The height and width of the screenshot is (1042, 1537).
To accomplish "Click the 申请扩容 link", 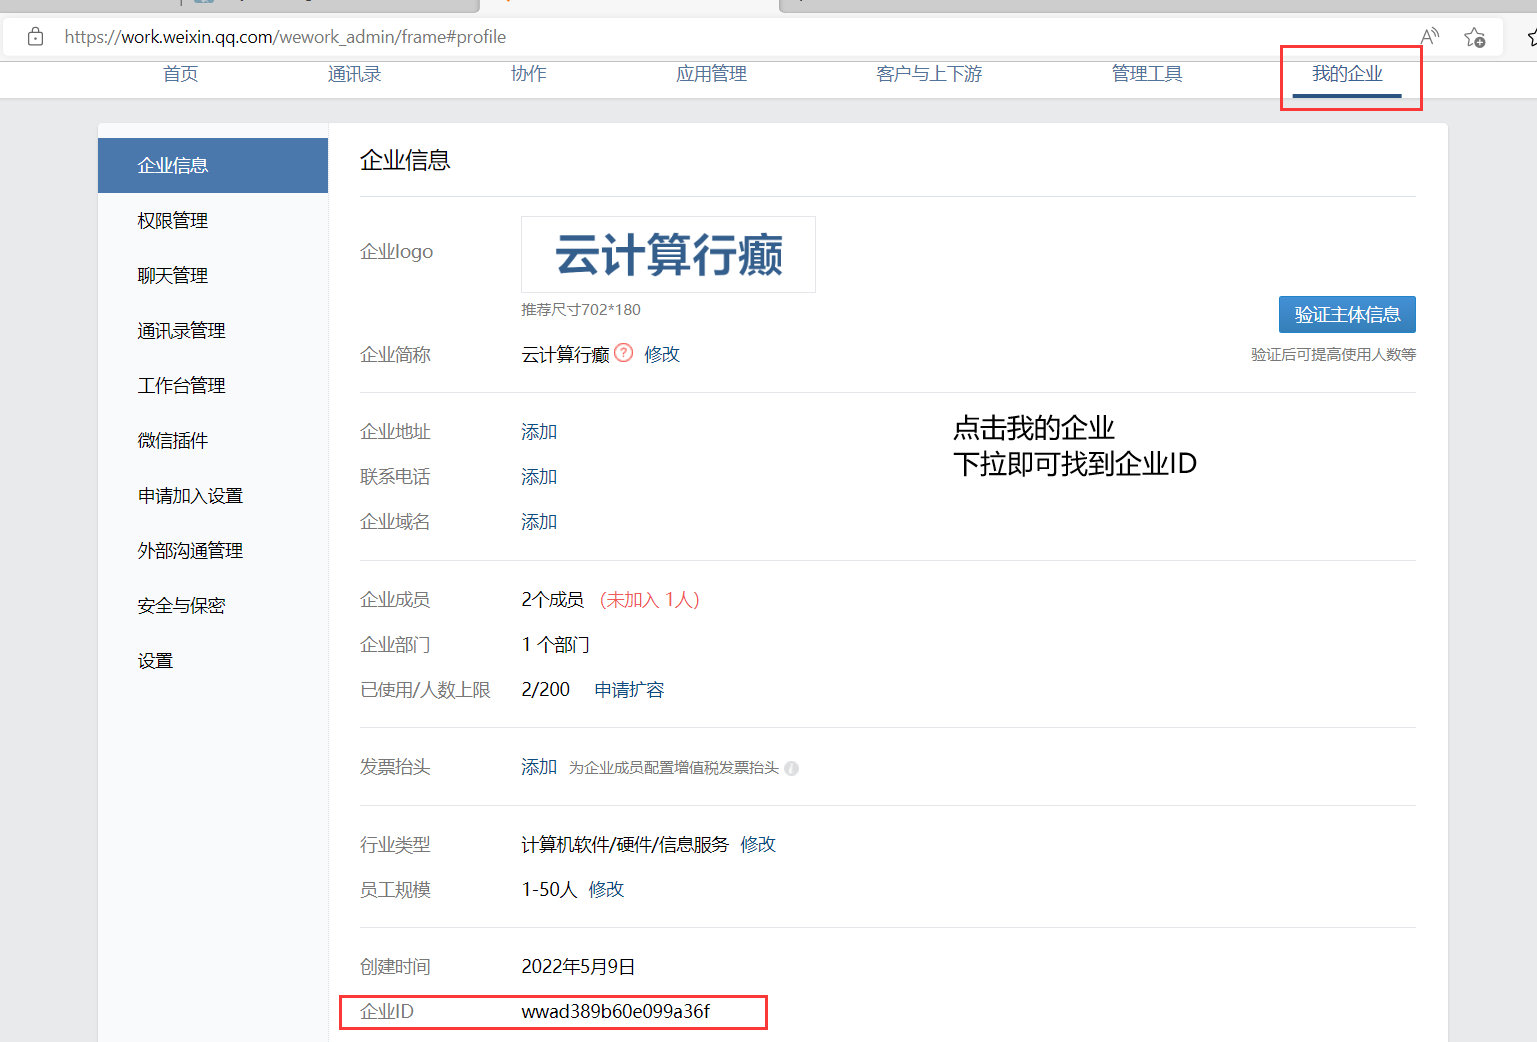I will tap(629, 690).
